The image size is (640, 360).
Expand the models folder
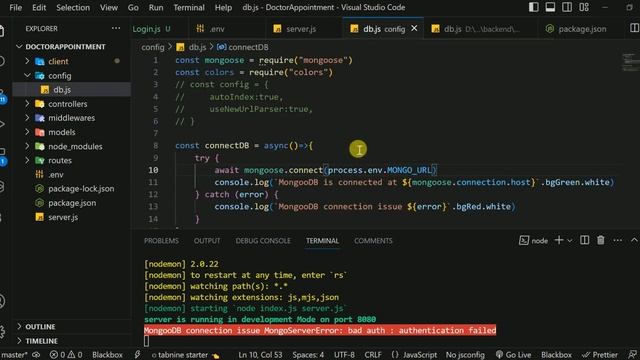[x=62, y=132]
